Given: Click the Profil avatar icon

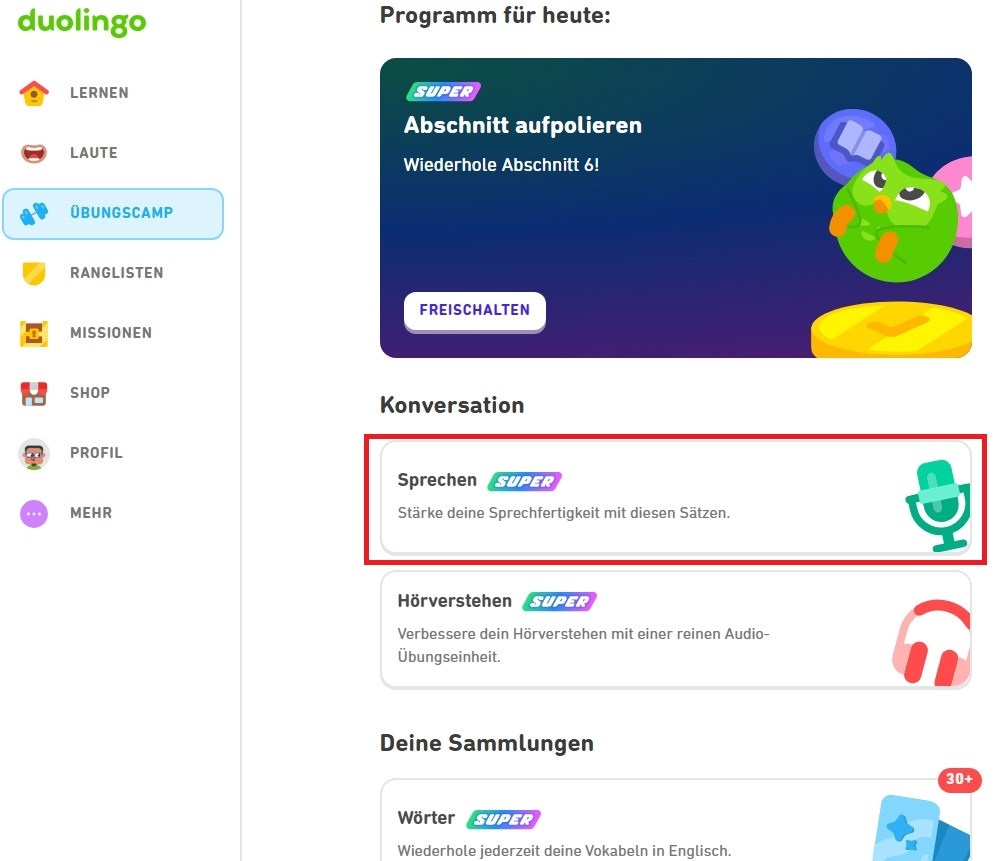Looking at the screenshot, I should click(34, 454).
